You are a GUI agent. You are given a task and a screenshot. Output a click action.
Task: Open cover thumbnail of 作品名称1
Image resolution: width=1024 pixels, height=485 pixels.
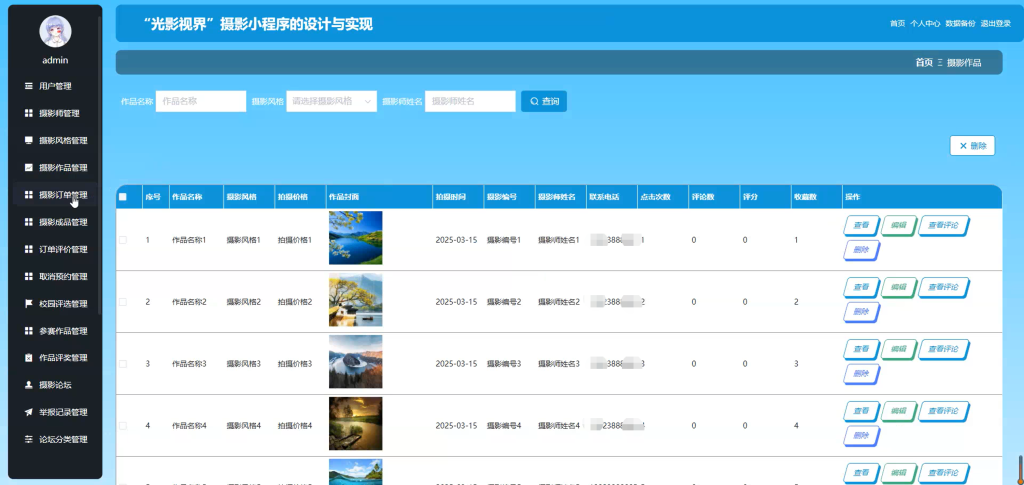pos(355,238)
